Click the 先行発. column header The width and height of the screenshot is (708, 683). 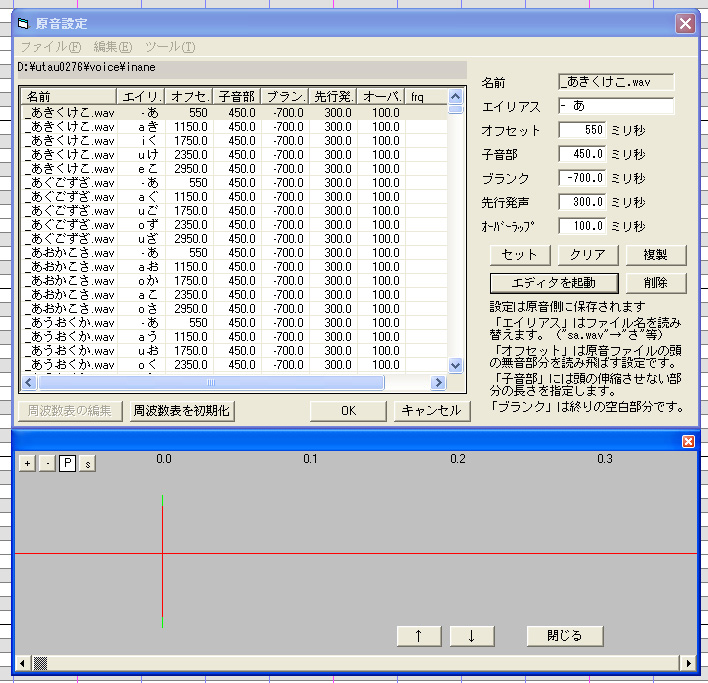click(x=333, y=97)
